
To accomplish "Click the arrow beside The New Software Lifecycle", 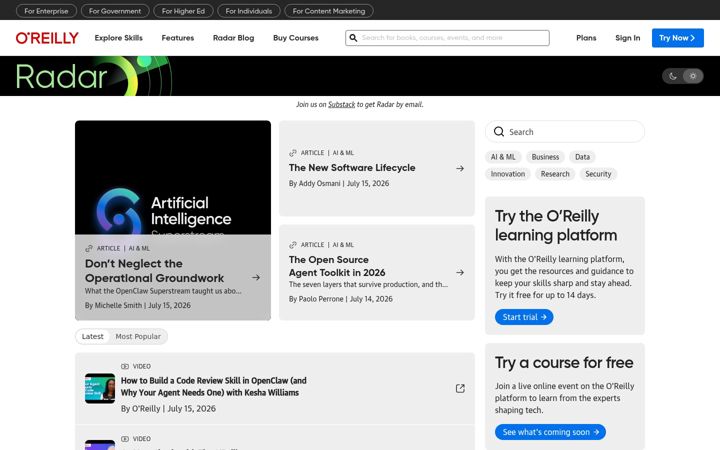I will coord(460,169).
